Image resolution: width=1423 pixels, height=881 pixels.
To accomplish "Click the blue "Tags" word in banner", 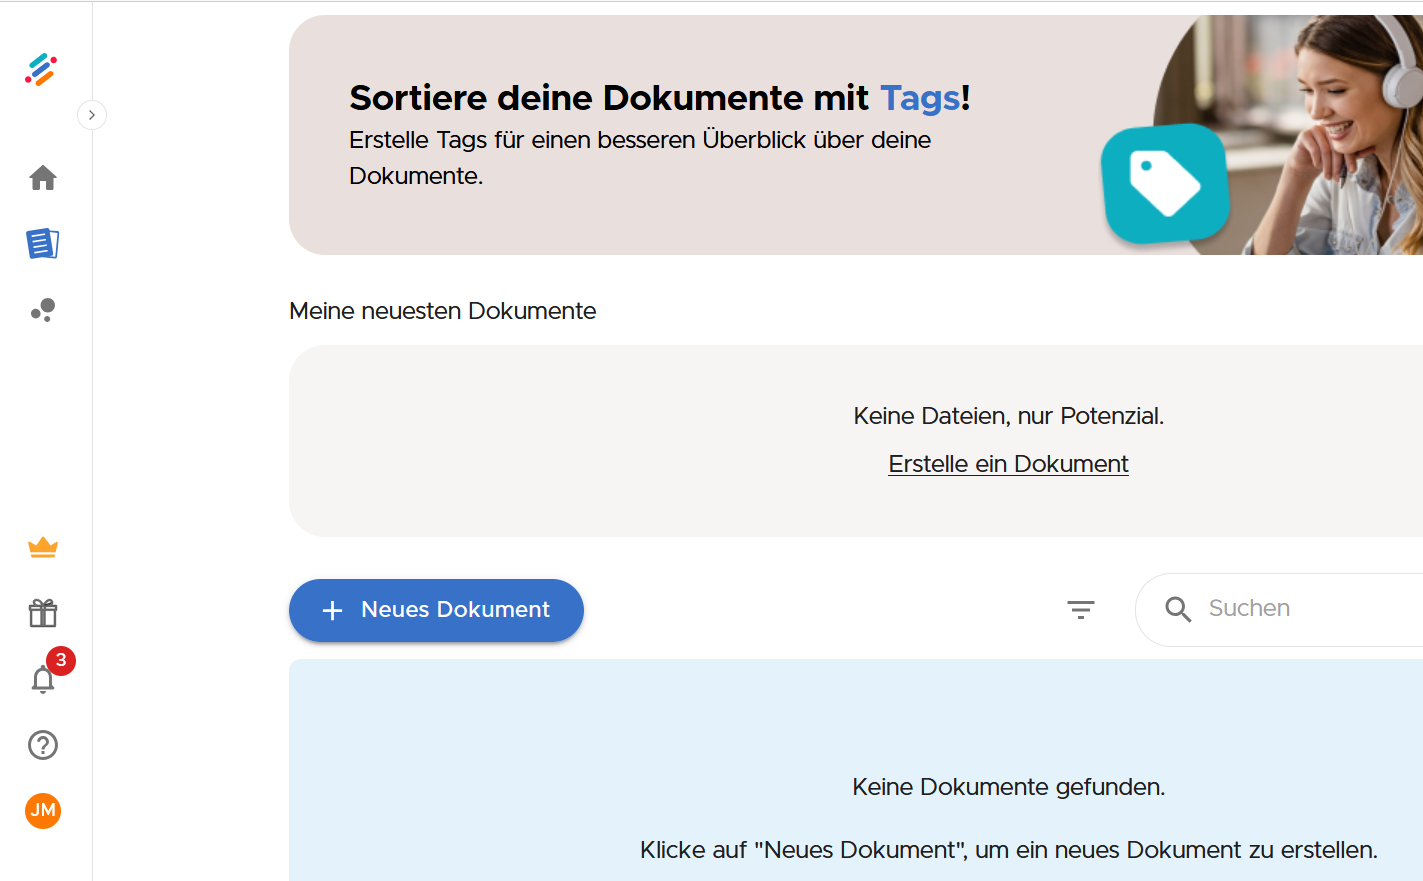I will [919, 98].
